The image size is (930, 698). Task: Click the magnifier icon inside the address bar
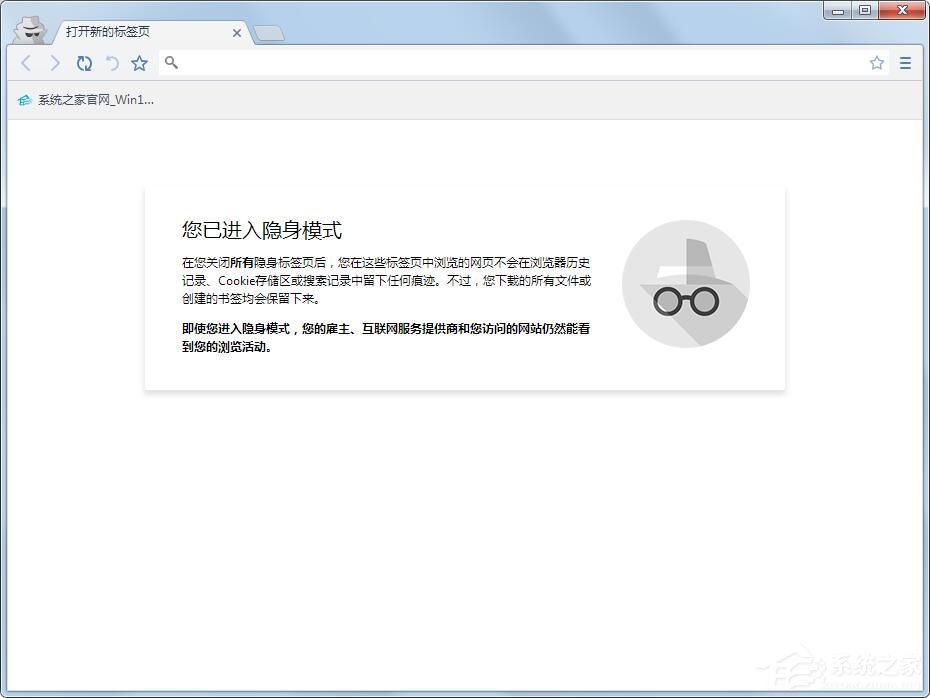(x=171, y=63)
